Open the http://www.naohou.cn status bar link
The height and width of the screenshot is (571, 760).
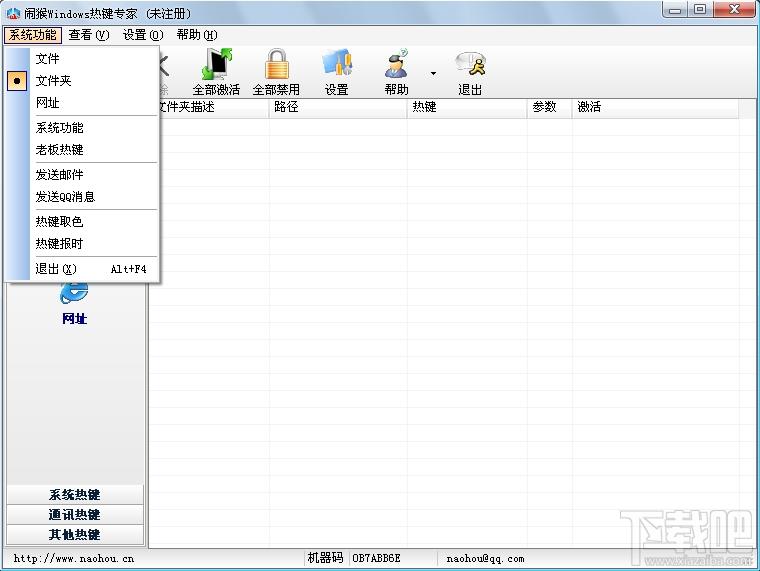[x=74, y=558]
